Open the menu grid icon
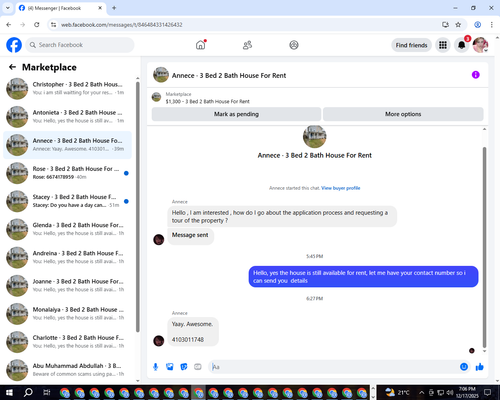Screen dimensions: 500x400 443,45
